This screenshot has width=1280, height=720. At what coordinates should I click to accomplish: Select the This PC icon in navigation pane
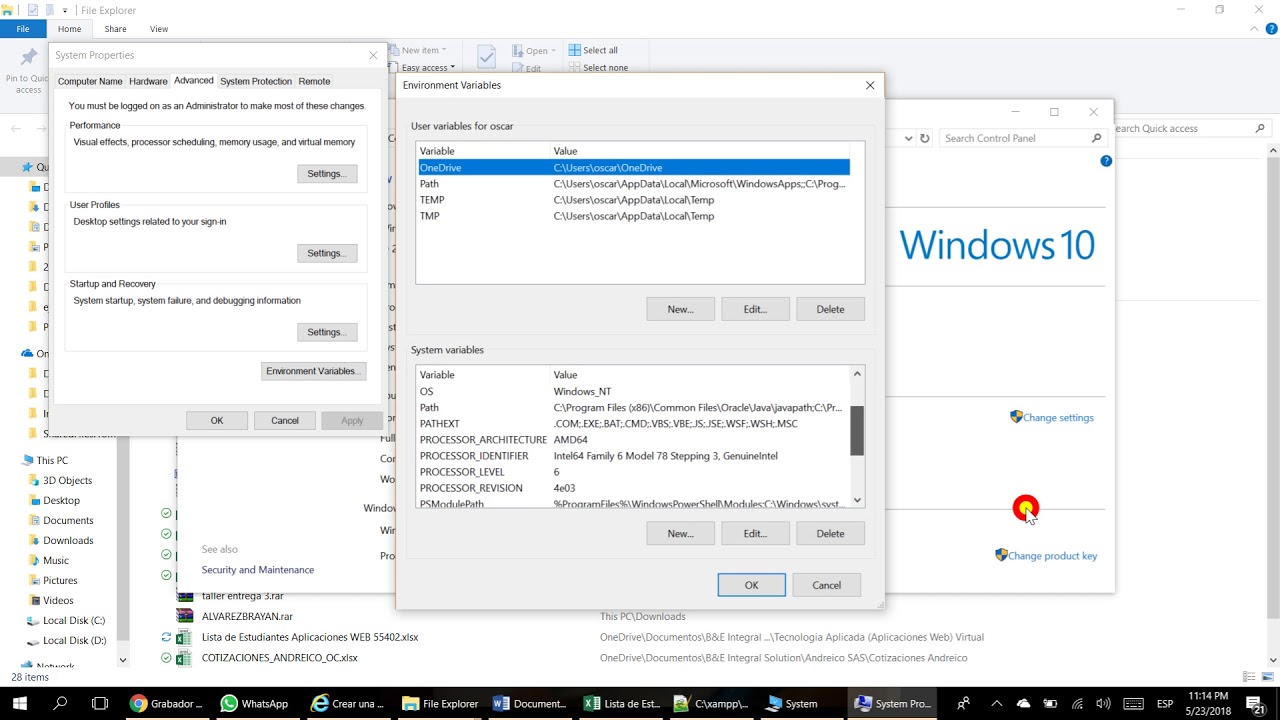(27, 461)
